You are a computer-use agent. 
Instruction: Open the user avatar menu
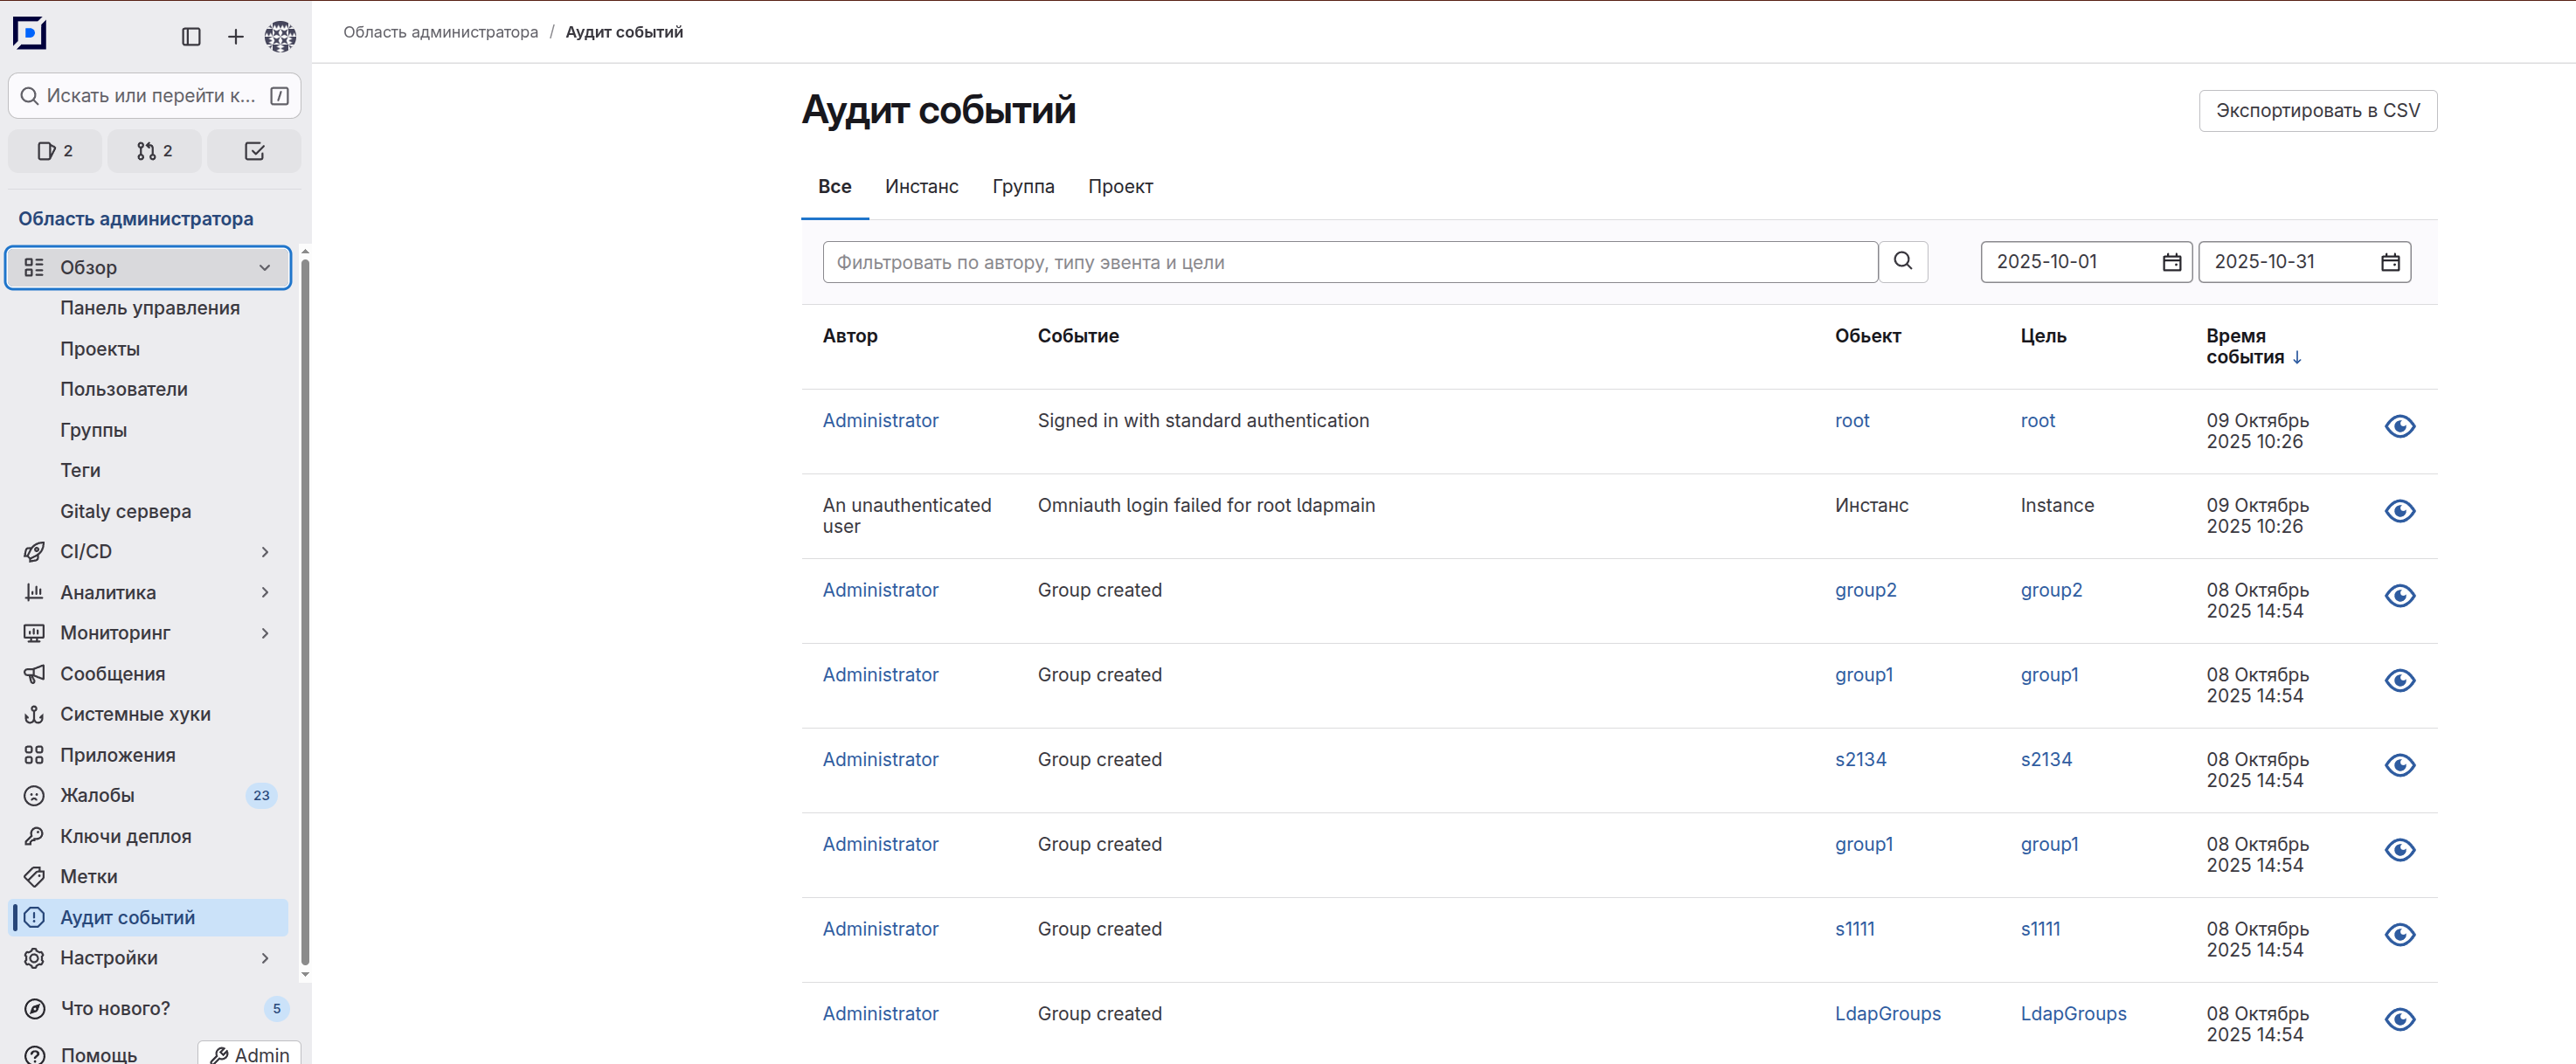(x=280, y=37)
